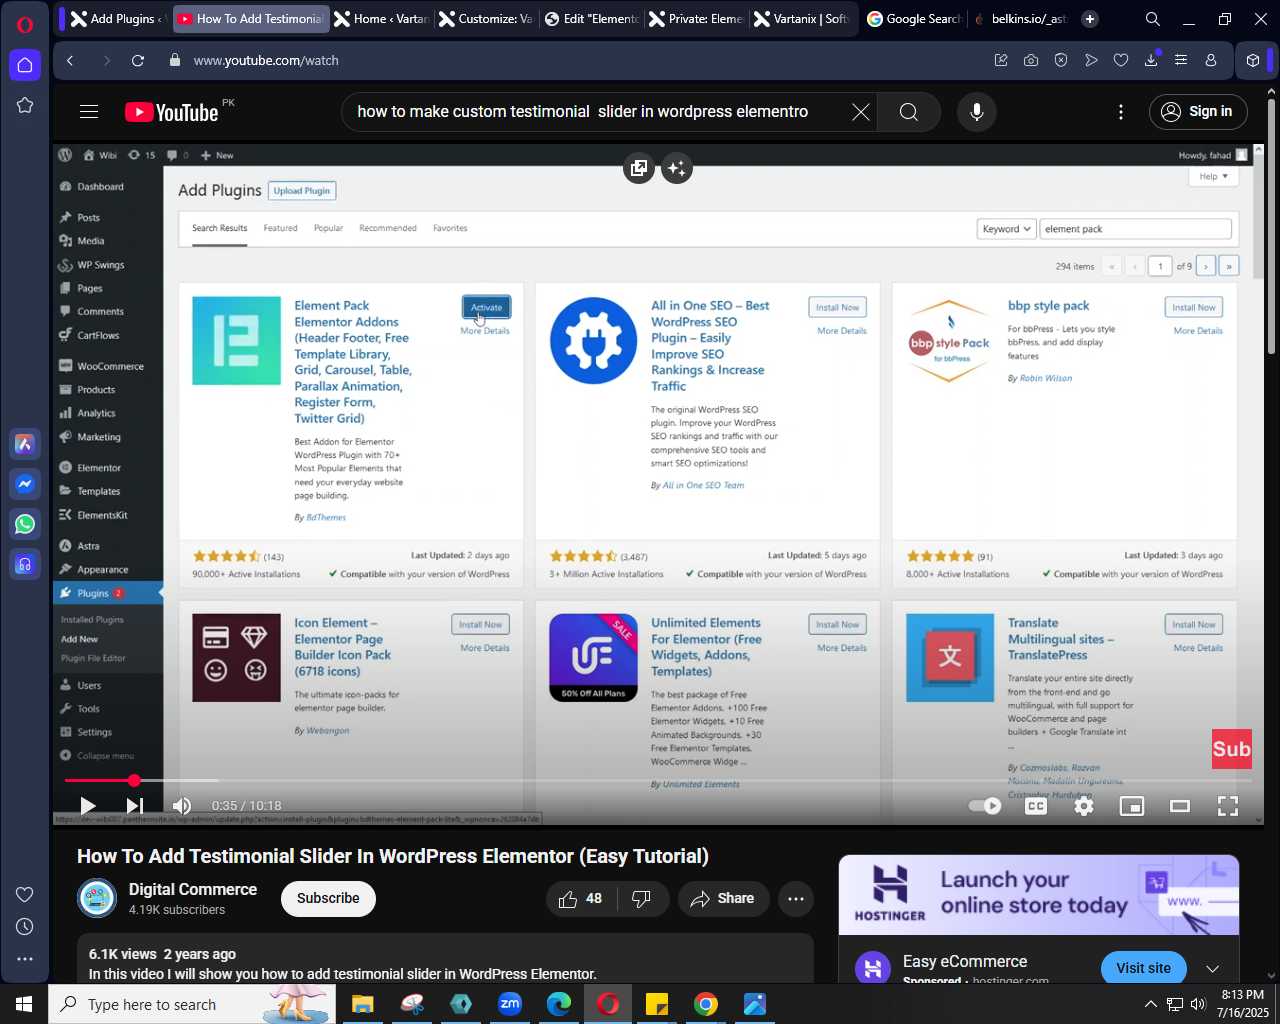Viewport: 1280px width, 1024px height.
Task: Mute the video volume speaker
Action: tap(181, 806)
